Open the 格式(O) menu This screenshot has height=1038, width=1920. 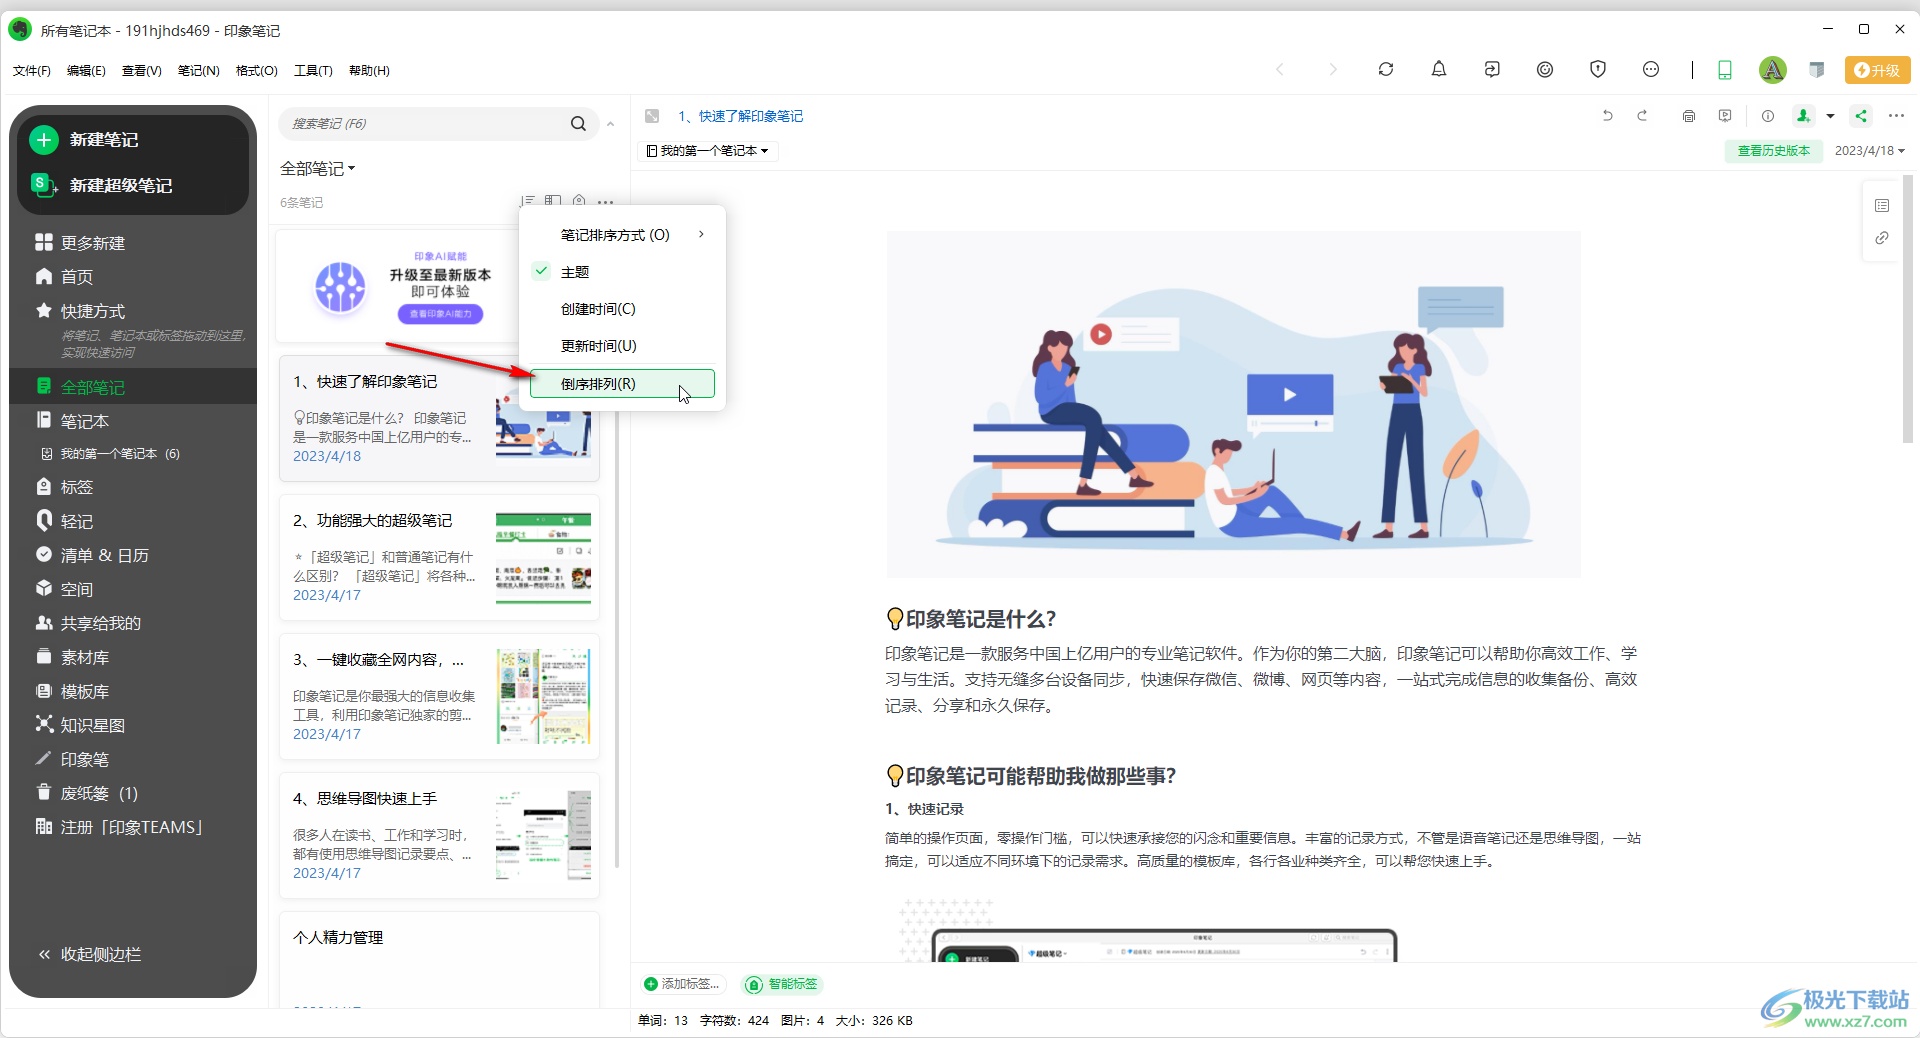[256, 71]
